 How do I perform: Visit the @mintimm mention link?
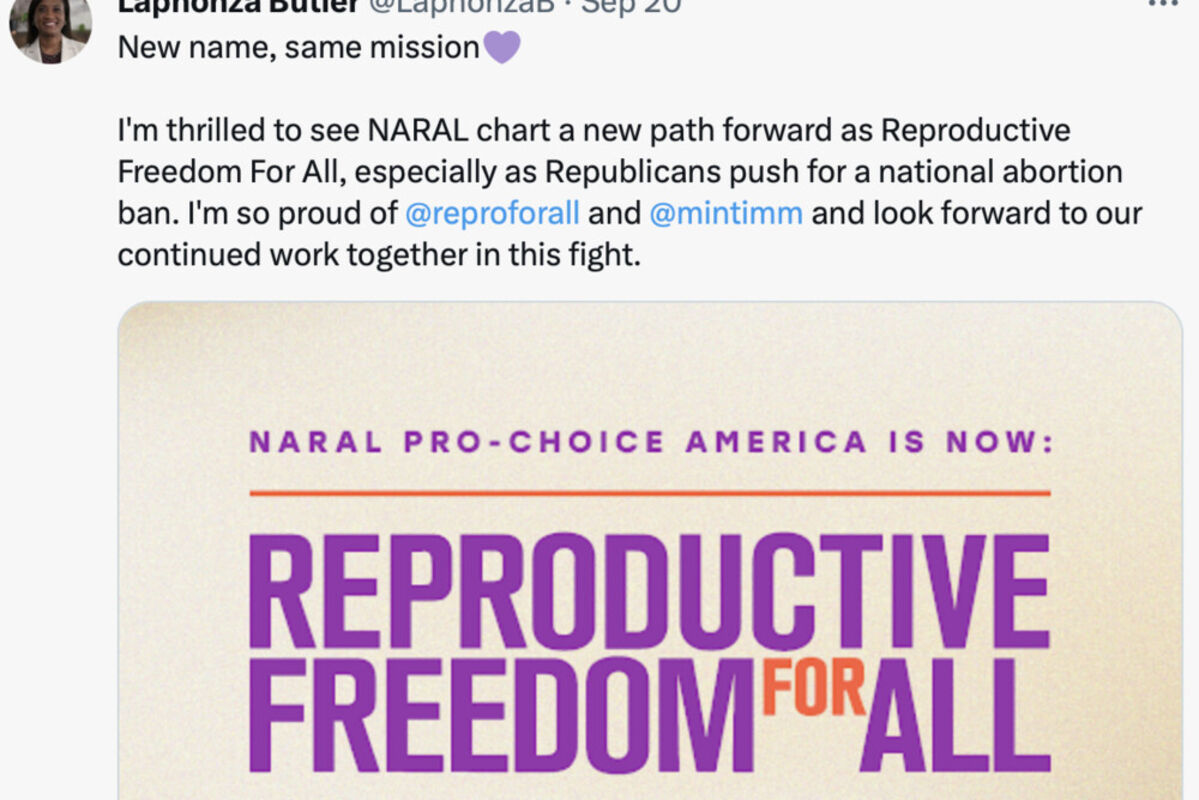[726, 213]
